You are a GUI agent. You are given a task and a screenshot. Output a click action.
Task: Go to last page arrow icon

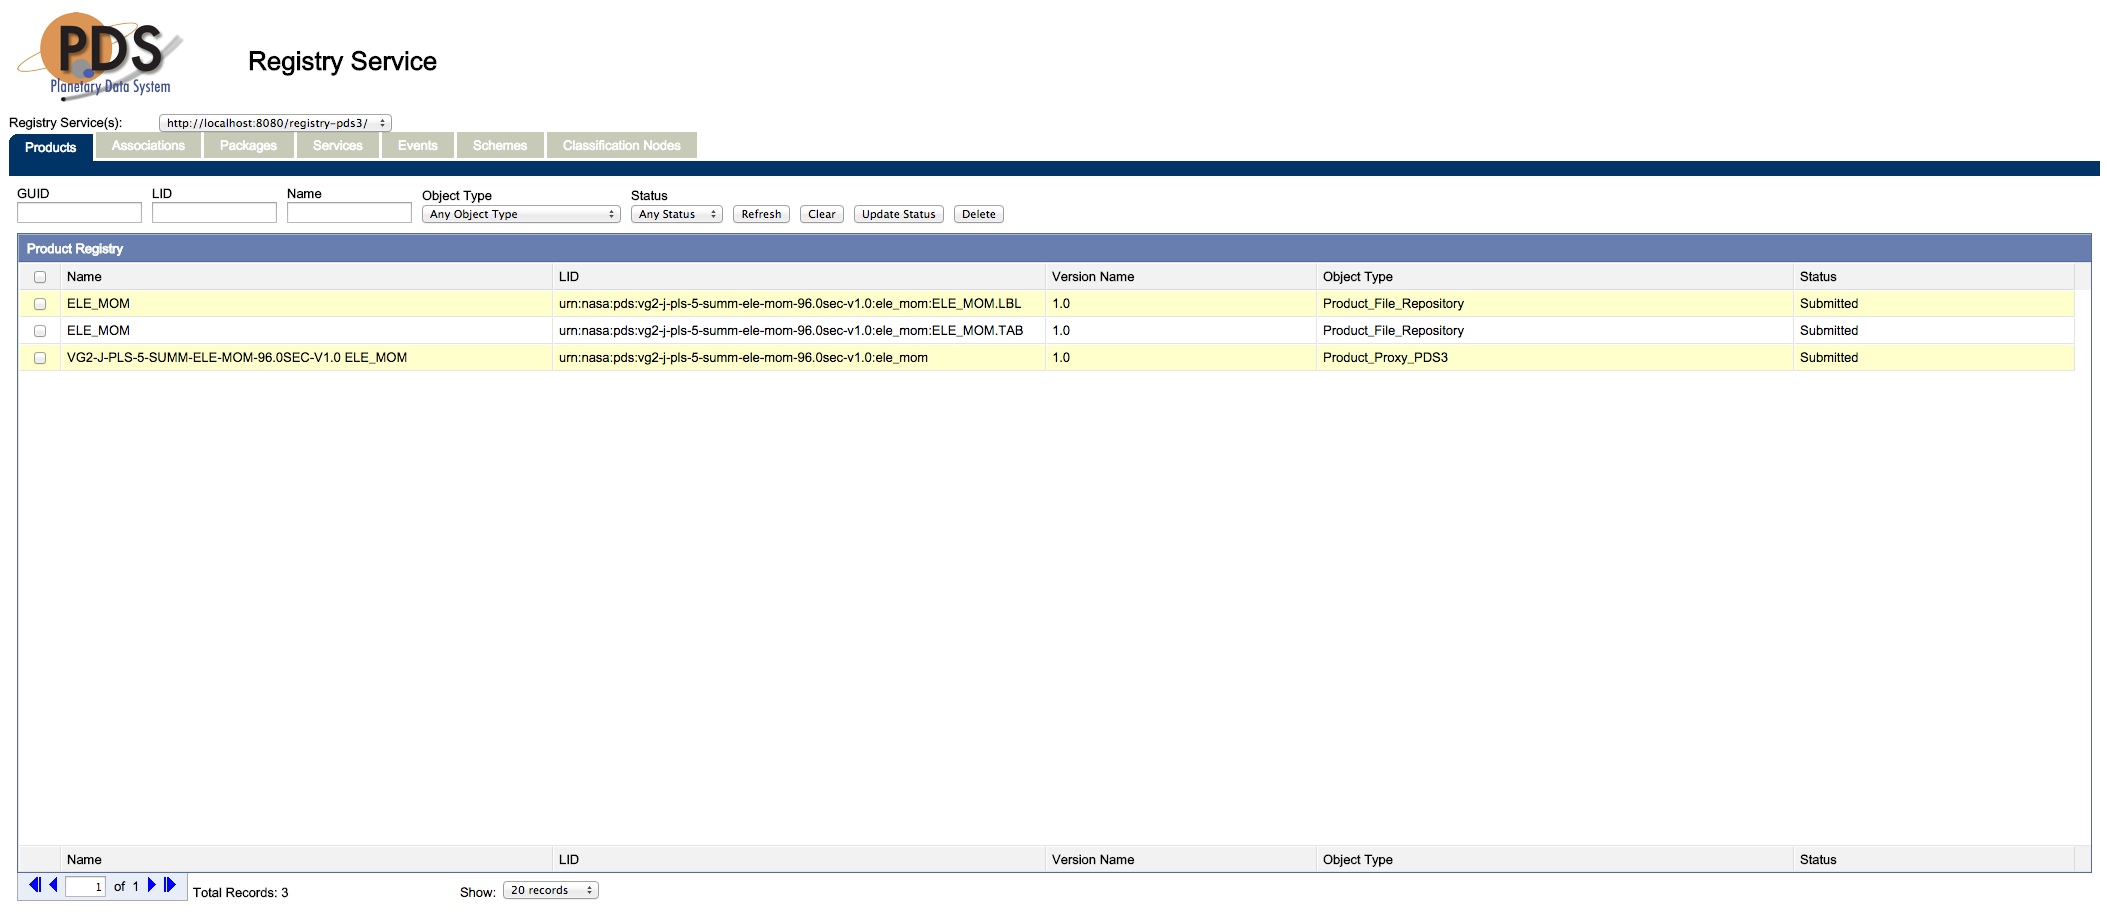(x=170, y=885)
